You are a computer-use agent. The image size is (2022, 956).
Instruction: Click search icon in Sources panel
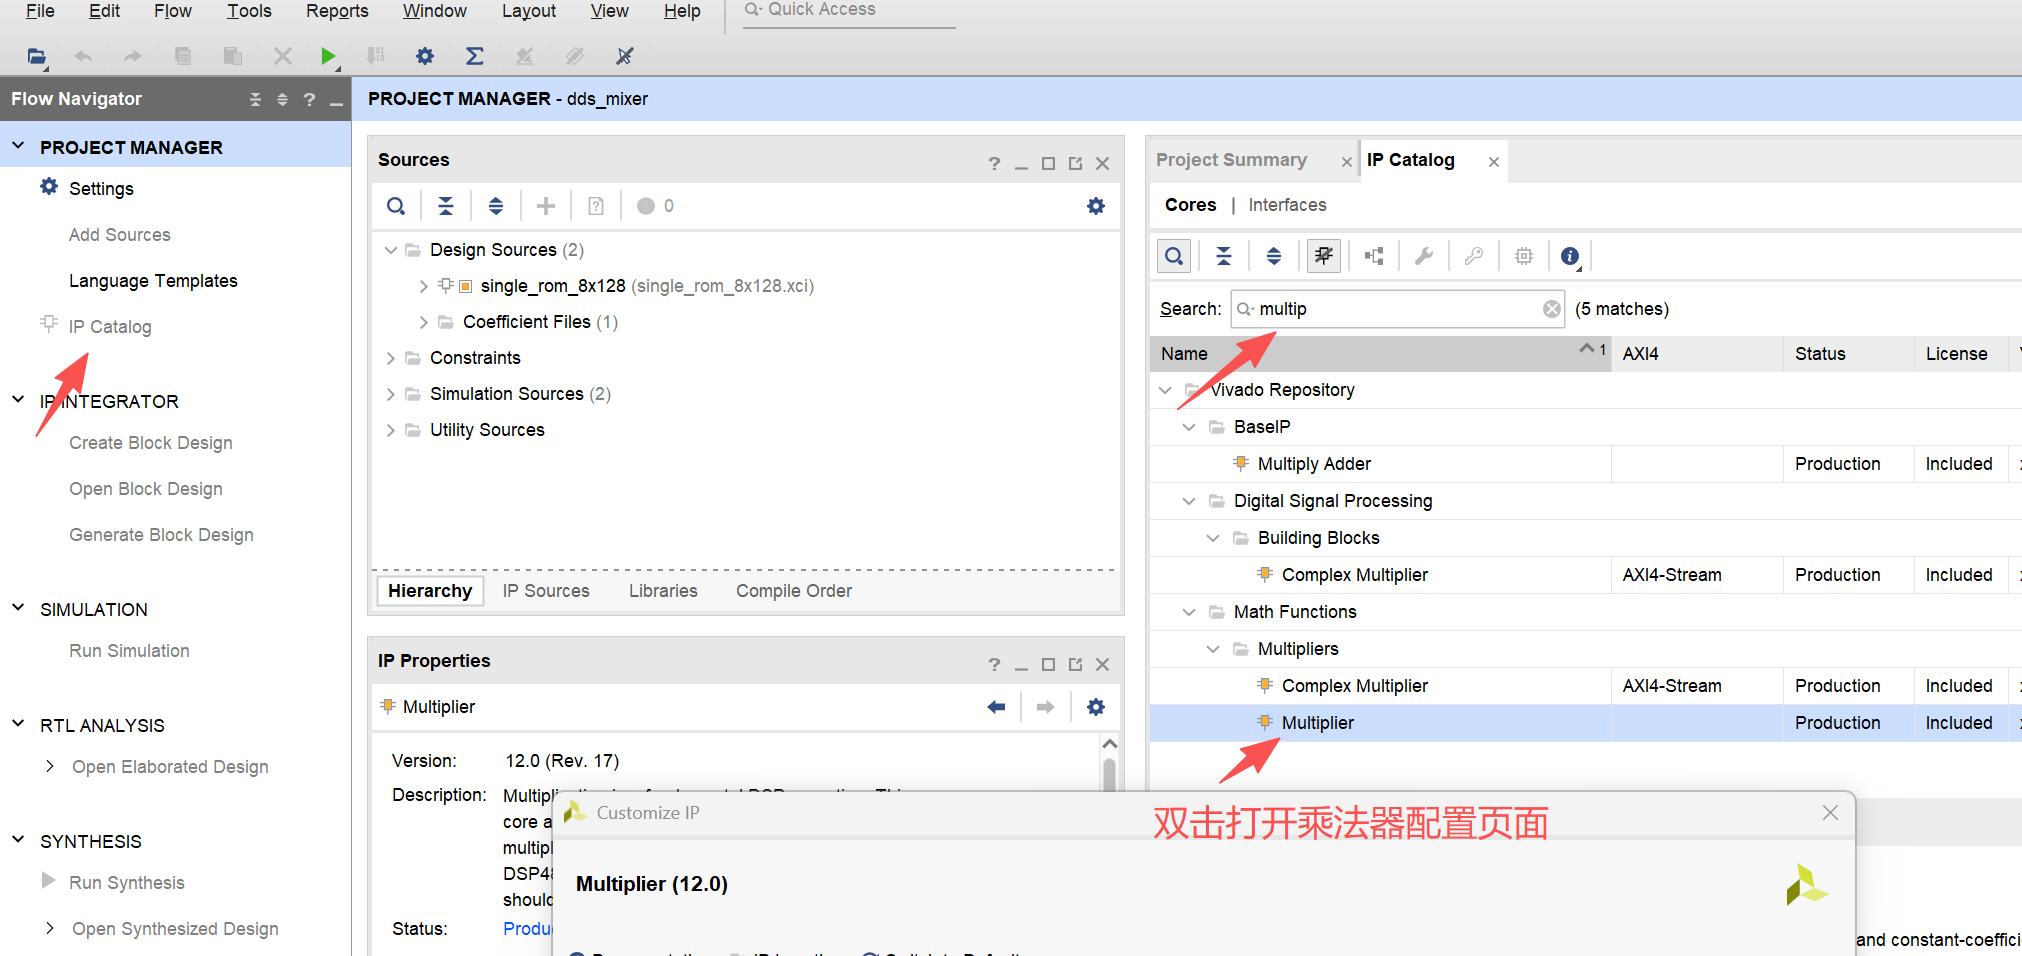[x=396, y=206]
